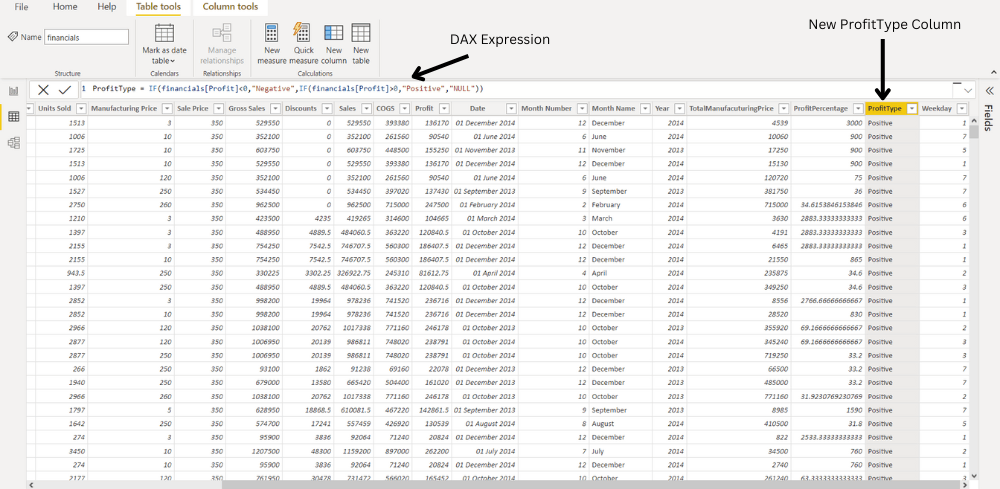Select the Column tools tab
The height and width of the screenshot is (489, 1000).
click(230, 7)
